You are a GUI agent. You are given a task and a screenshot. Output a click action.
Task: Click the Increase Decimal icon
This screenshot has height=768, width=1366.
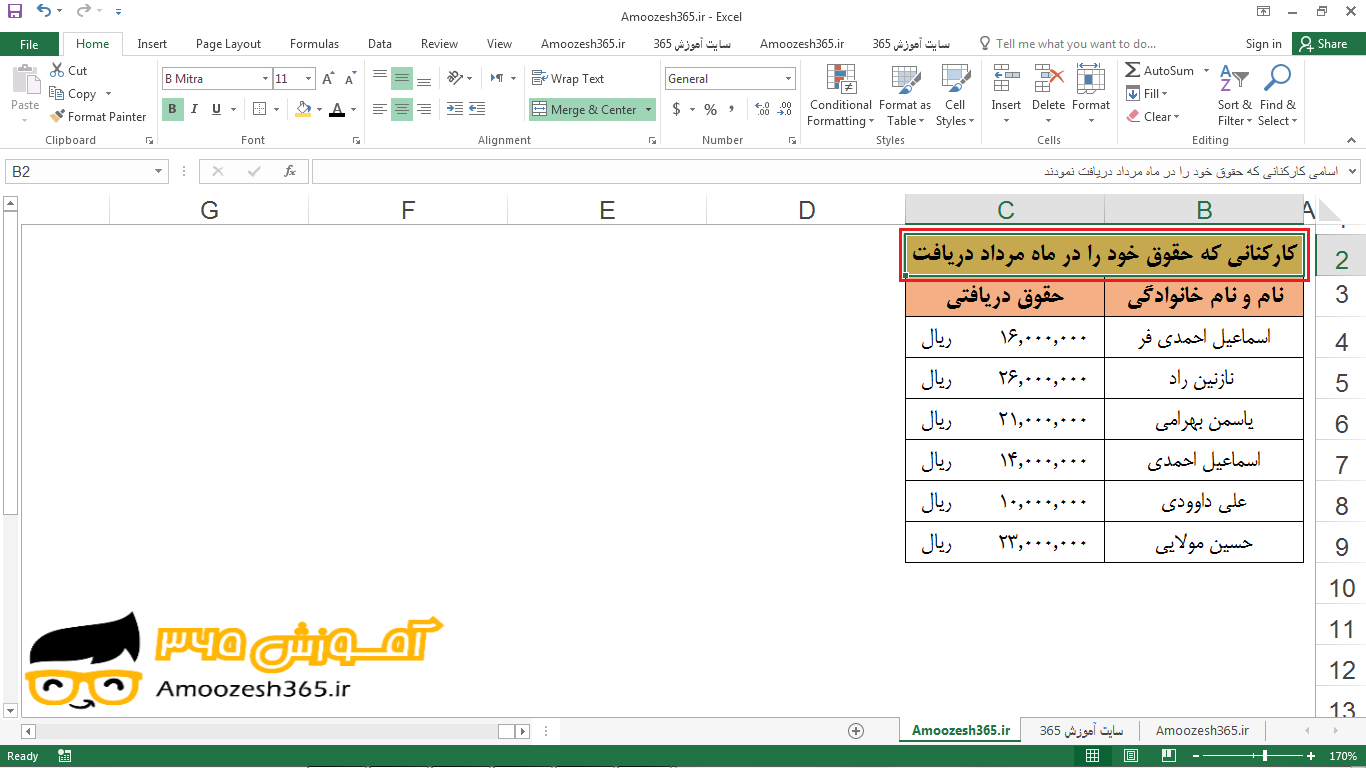763,110
